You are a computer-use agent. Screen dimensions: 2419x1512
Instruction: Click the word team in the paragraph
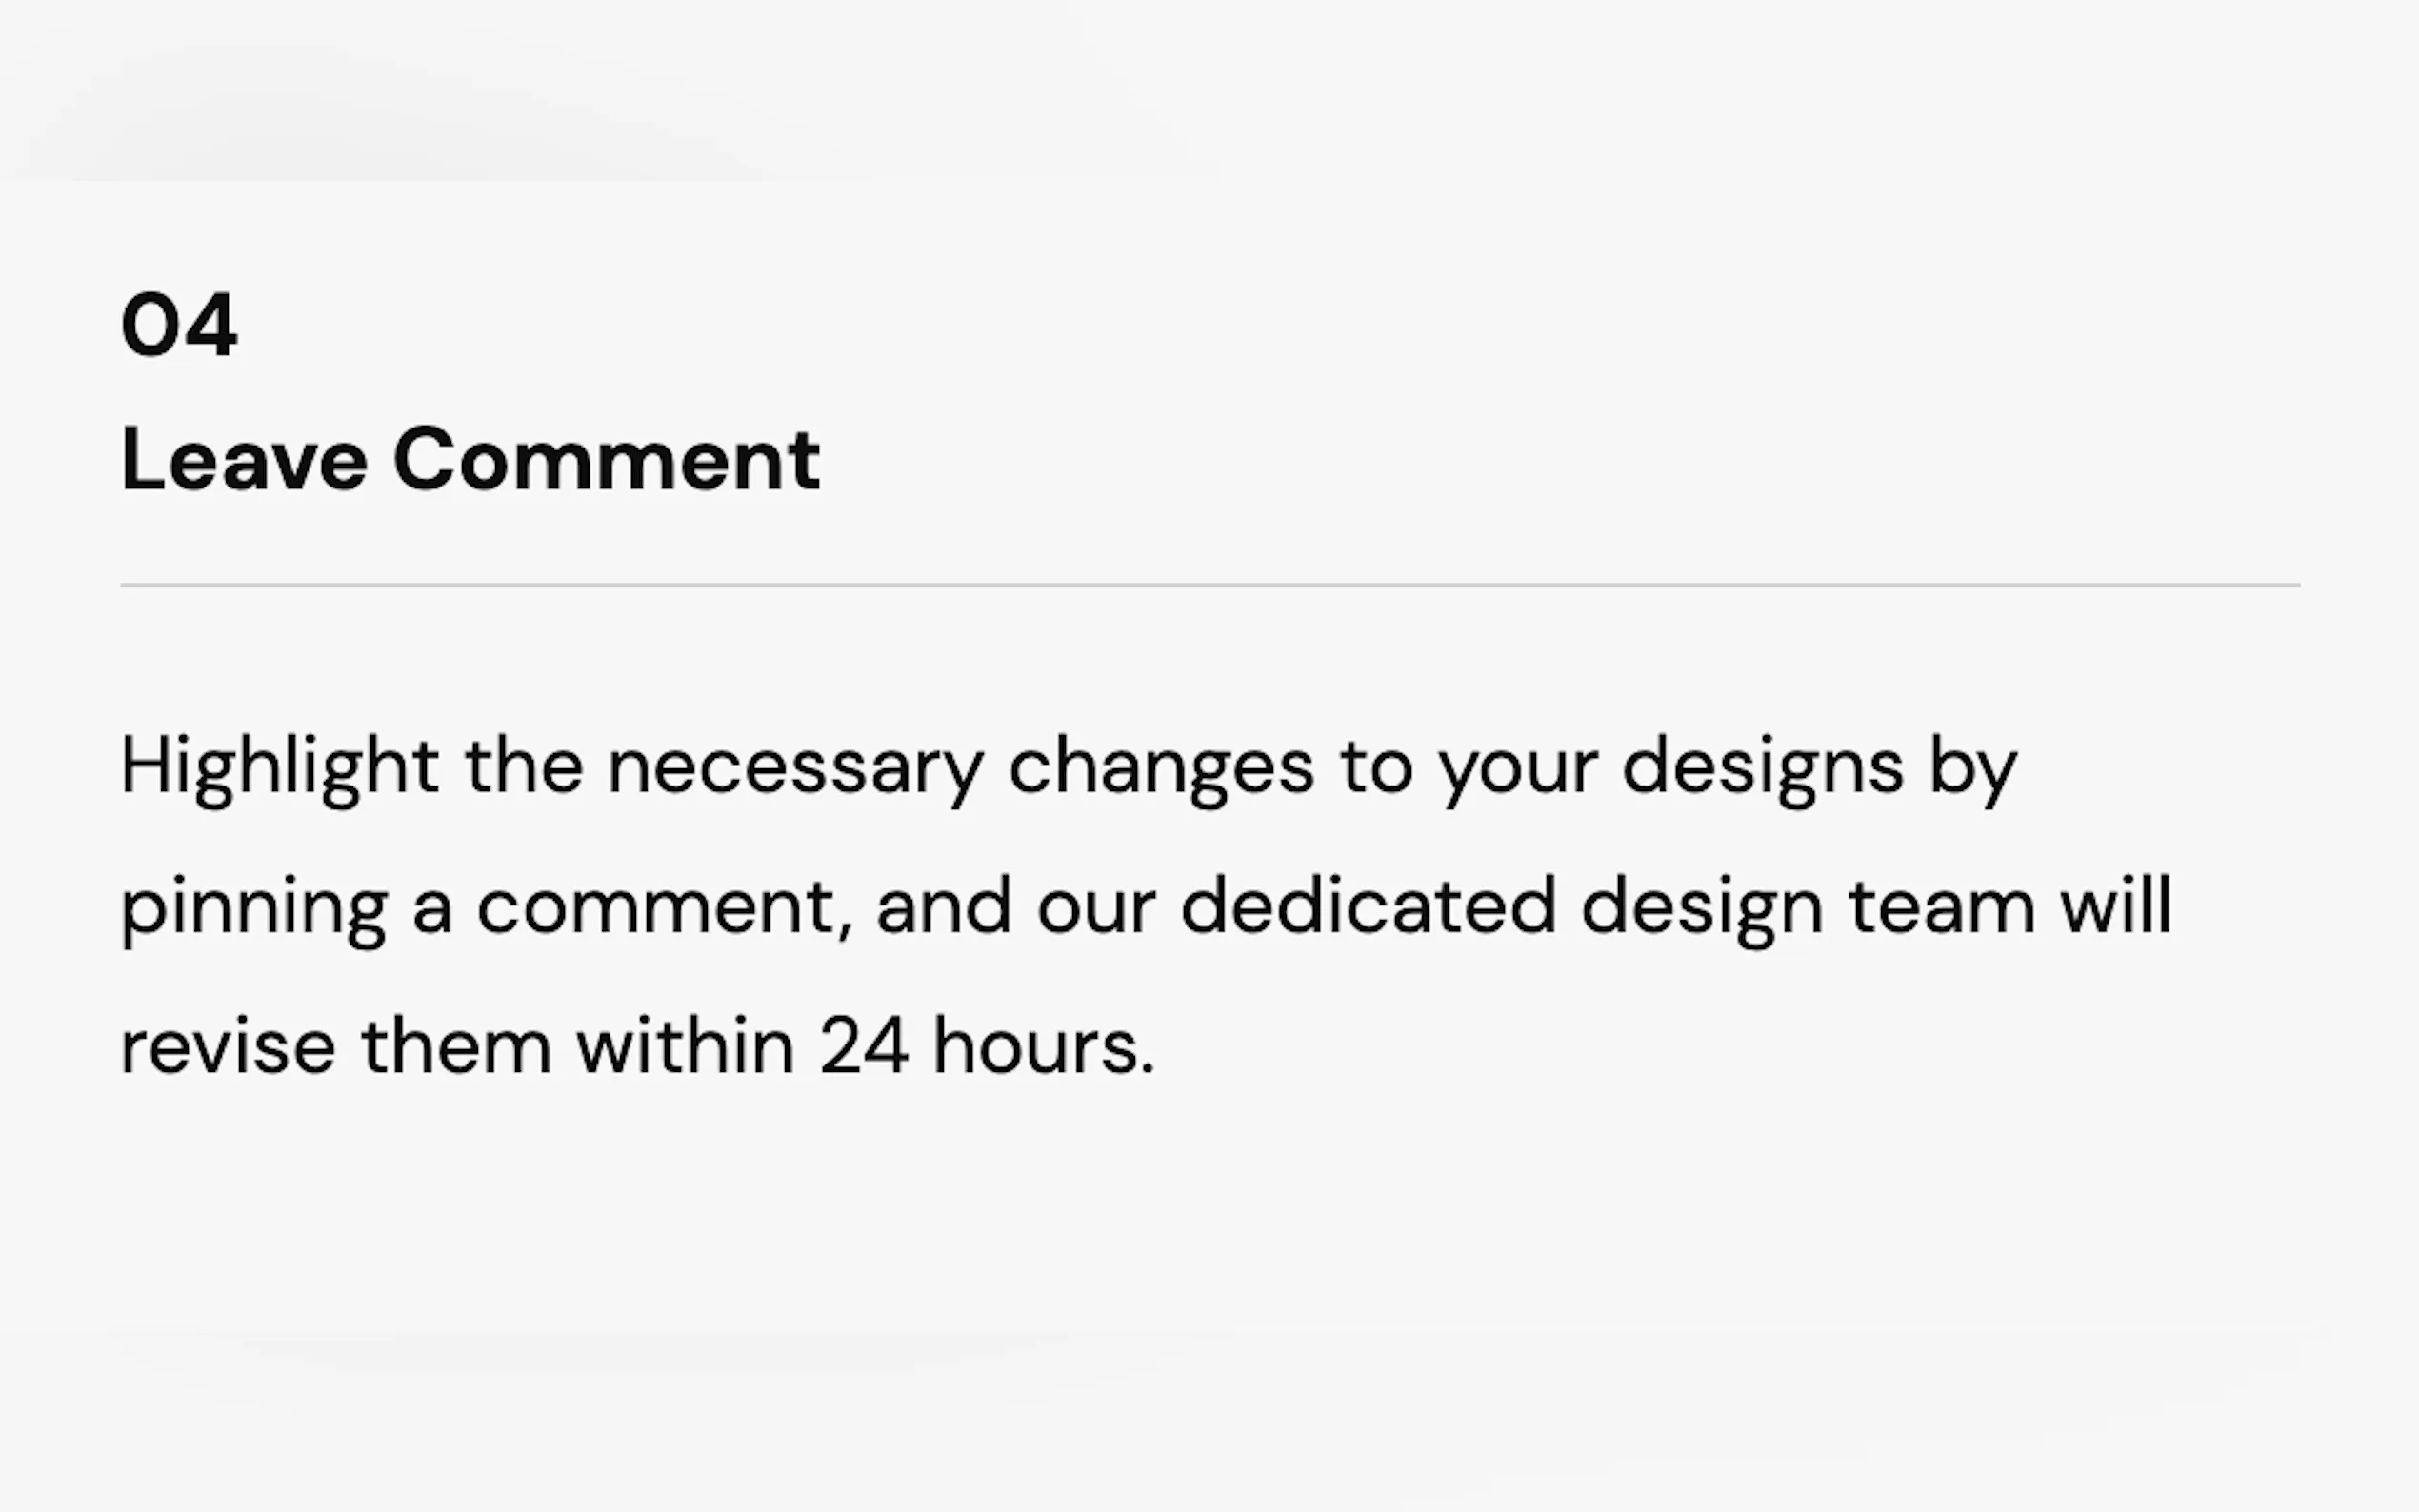1942,907
